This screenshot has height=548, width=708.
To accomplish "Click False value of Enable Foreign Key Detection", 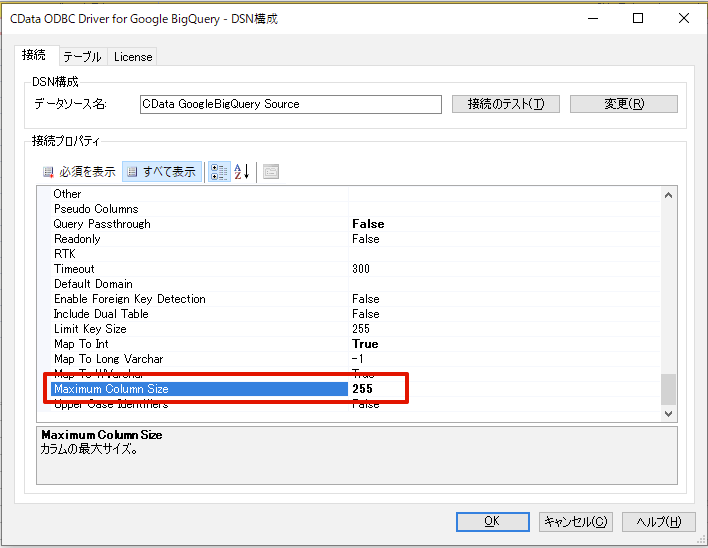I will (366, 299).
